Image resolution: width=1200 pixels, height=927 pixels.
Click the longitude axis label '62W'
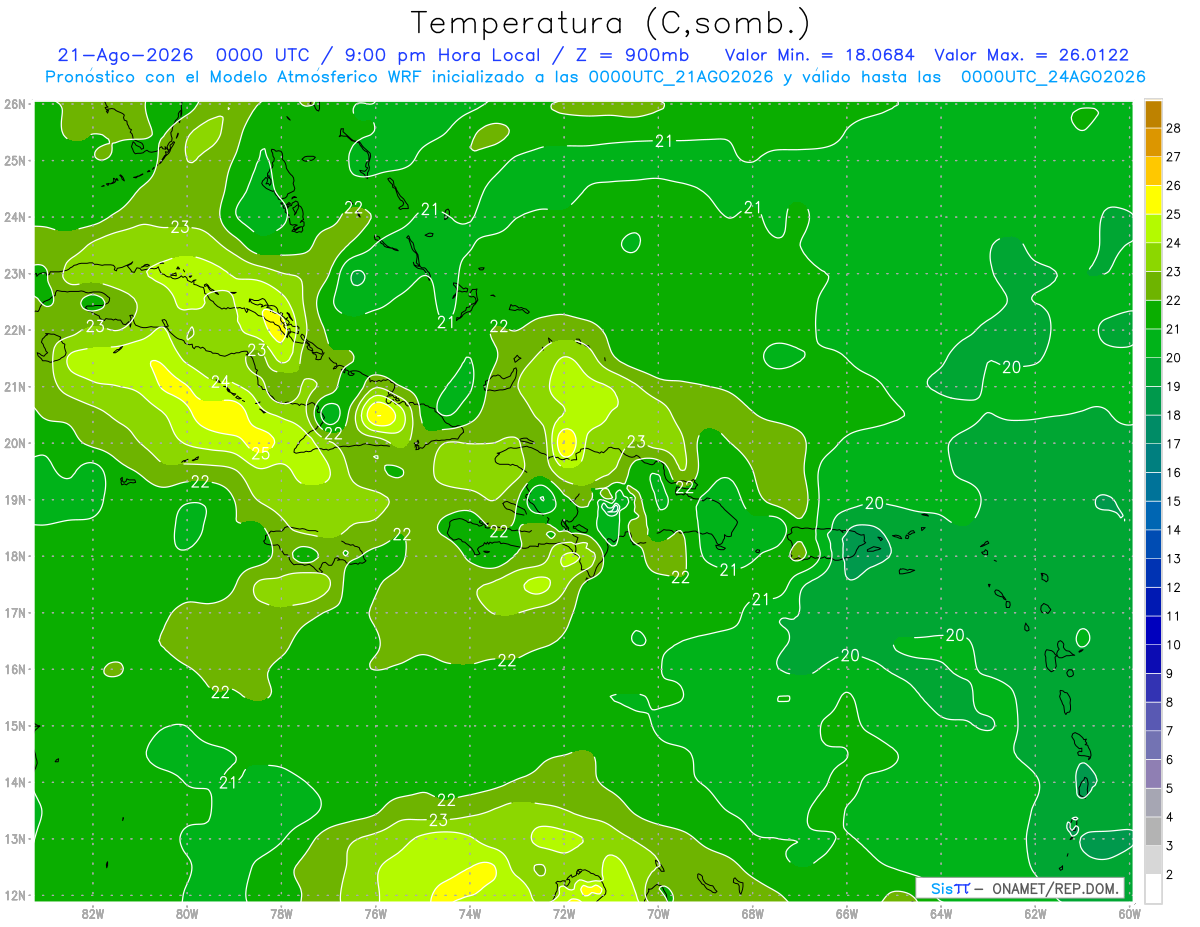coord(1035,913)
